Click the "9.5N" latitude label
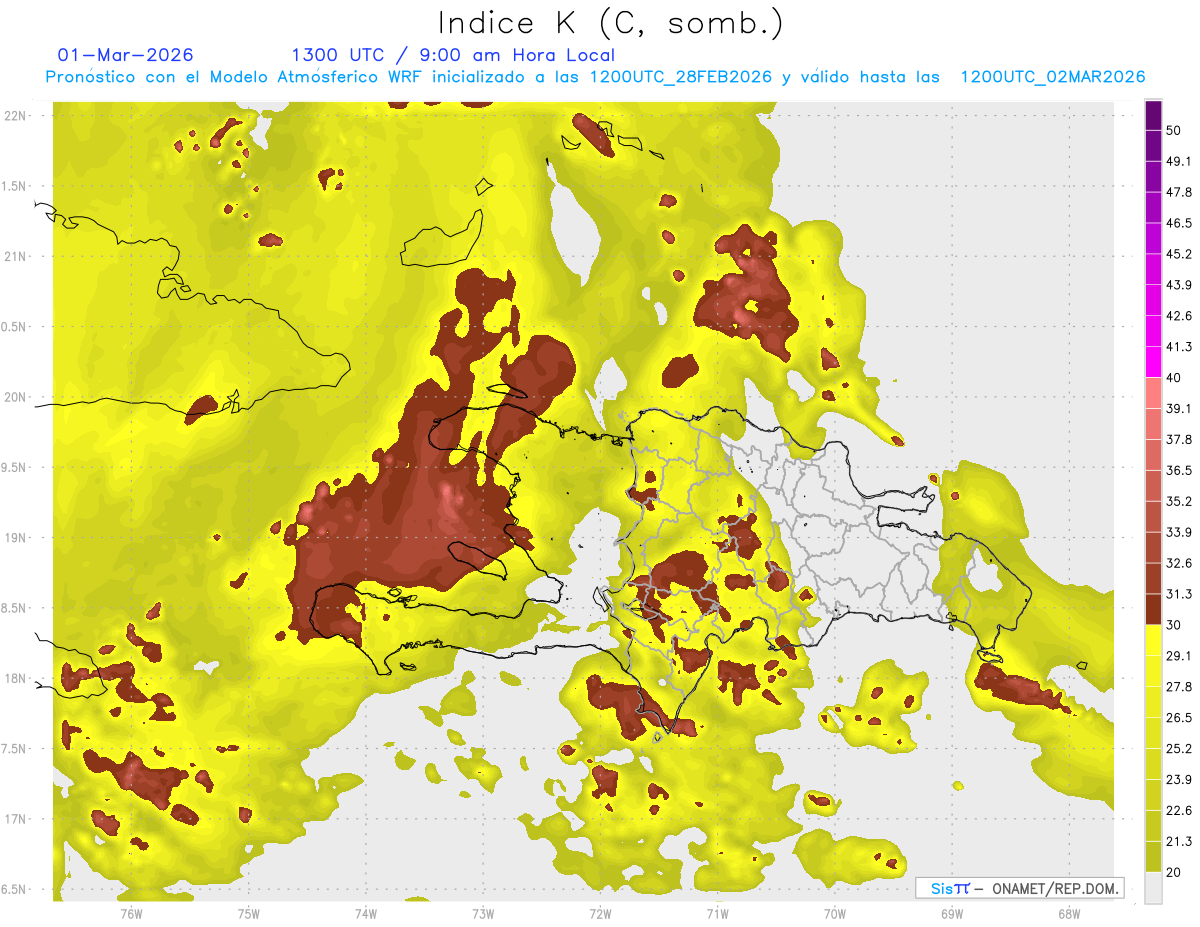Viewport: 1200px width, 927px height. (x=15, y=468)
